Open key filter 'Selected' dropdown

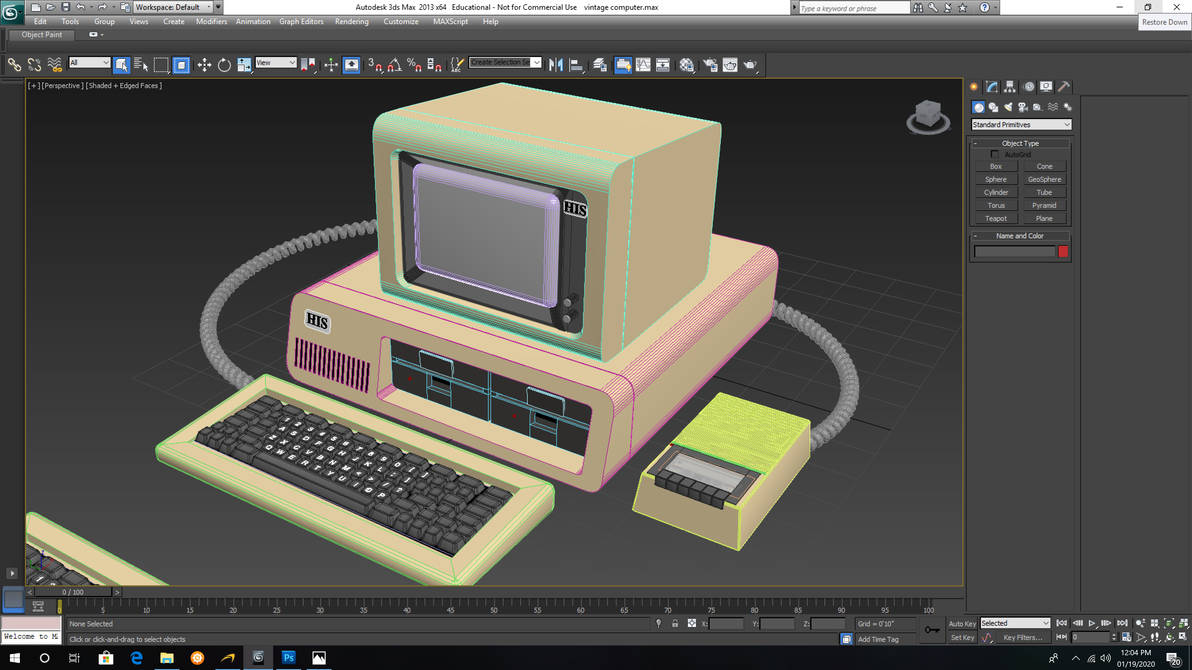[1015, 624]
